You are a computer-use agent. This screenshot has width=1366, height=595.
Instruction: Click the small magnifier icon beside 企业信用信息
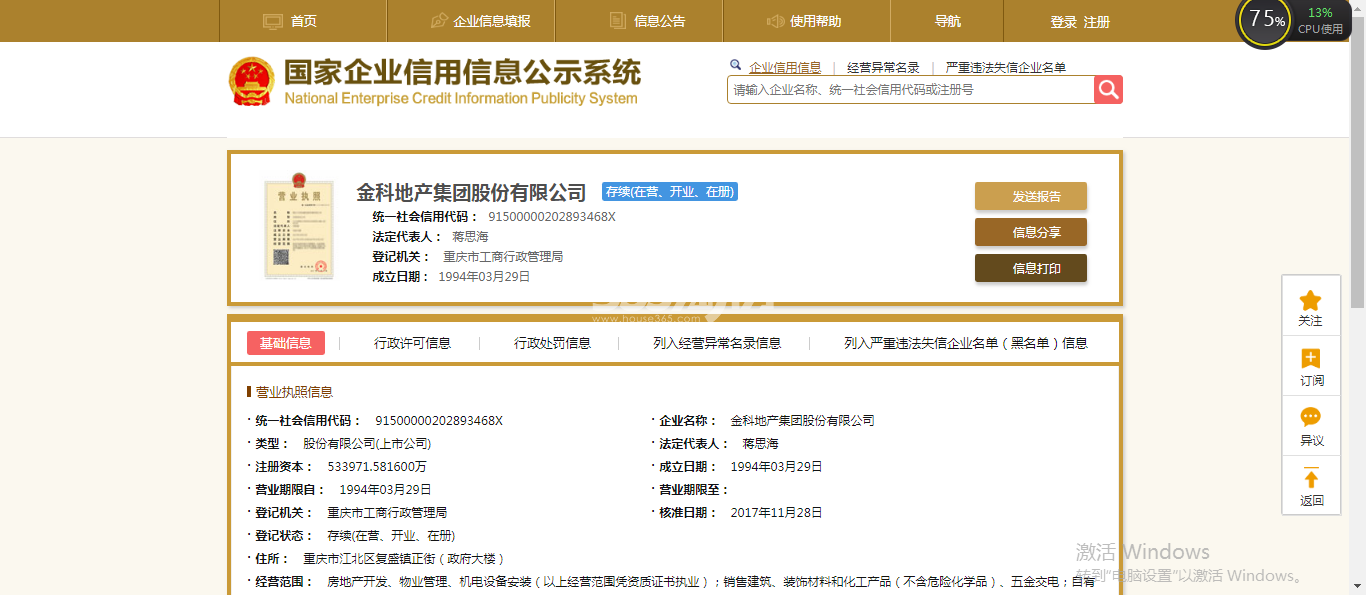pos(736,66)
